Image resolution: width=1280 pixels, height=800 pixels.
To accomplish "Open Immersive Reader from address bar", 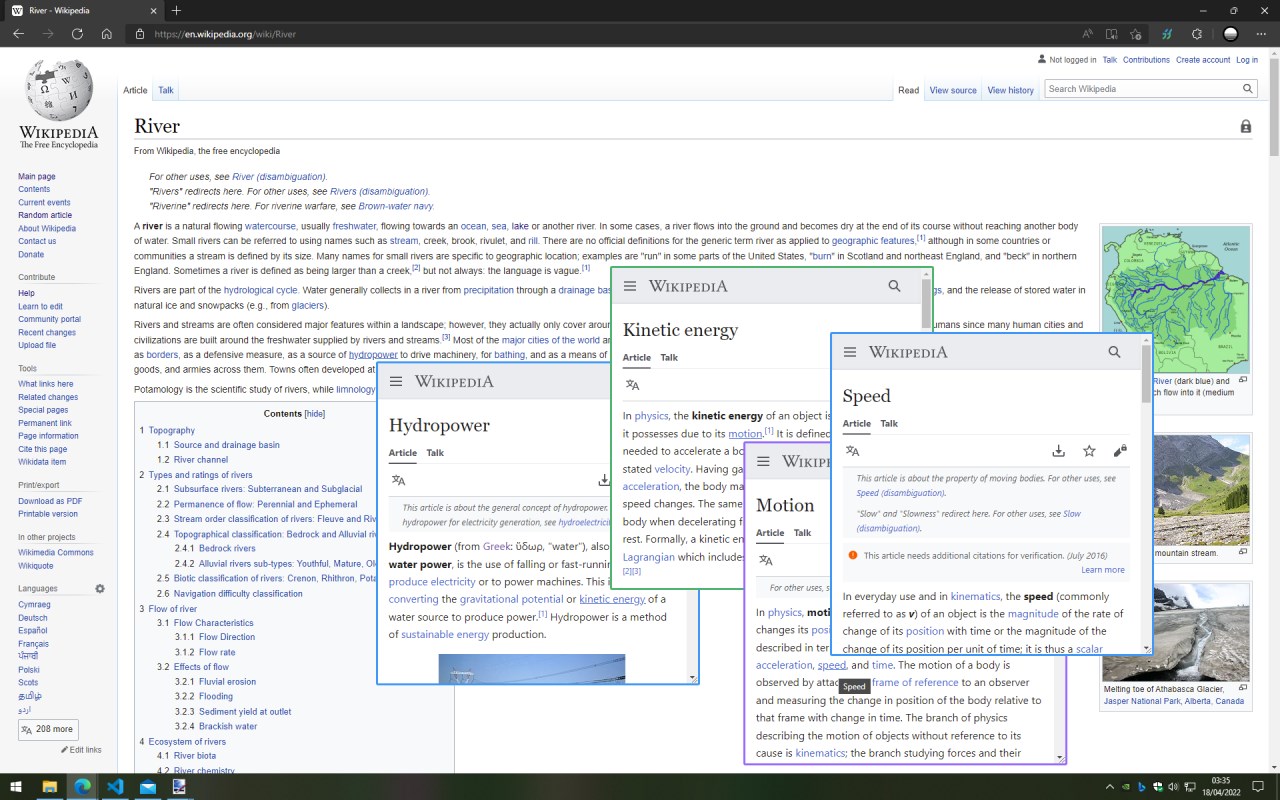I will (1111, 34).
